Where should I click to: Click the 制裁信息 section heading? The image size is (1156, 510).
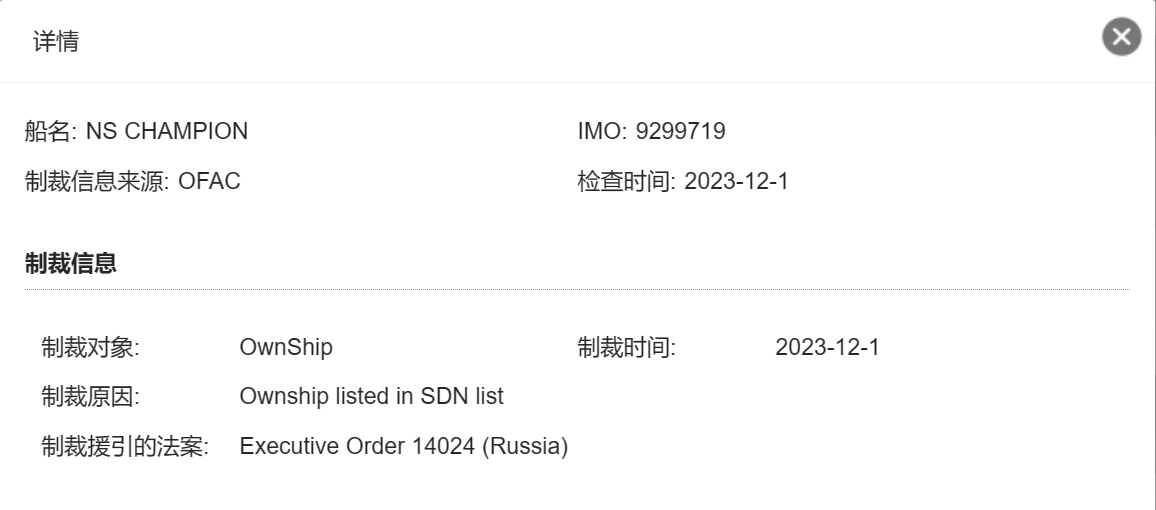coord(71,263)
